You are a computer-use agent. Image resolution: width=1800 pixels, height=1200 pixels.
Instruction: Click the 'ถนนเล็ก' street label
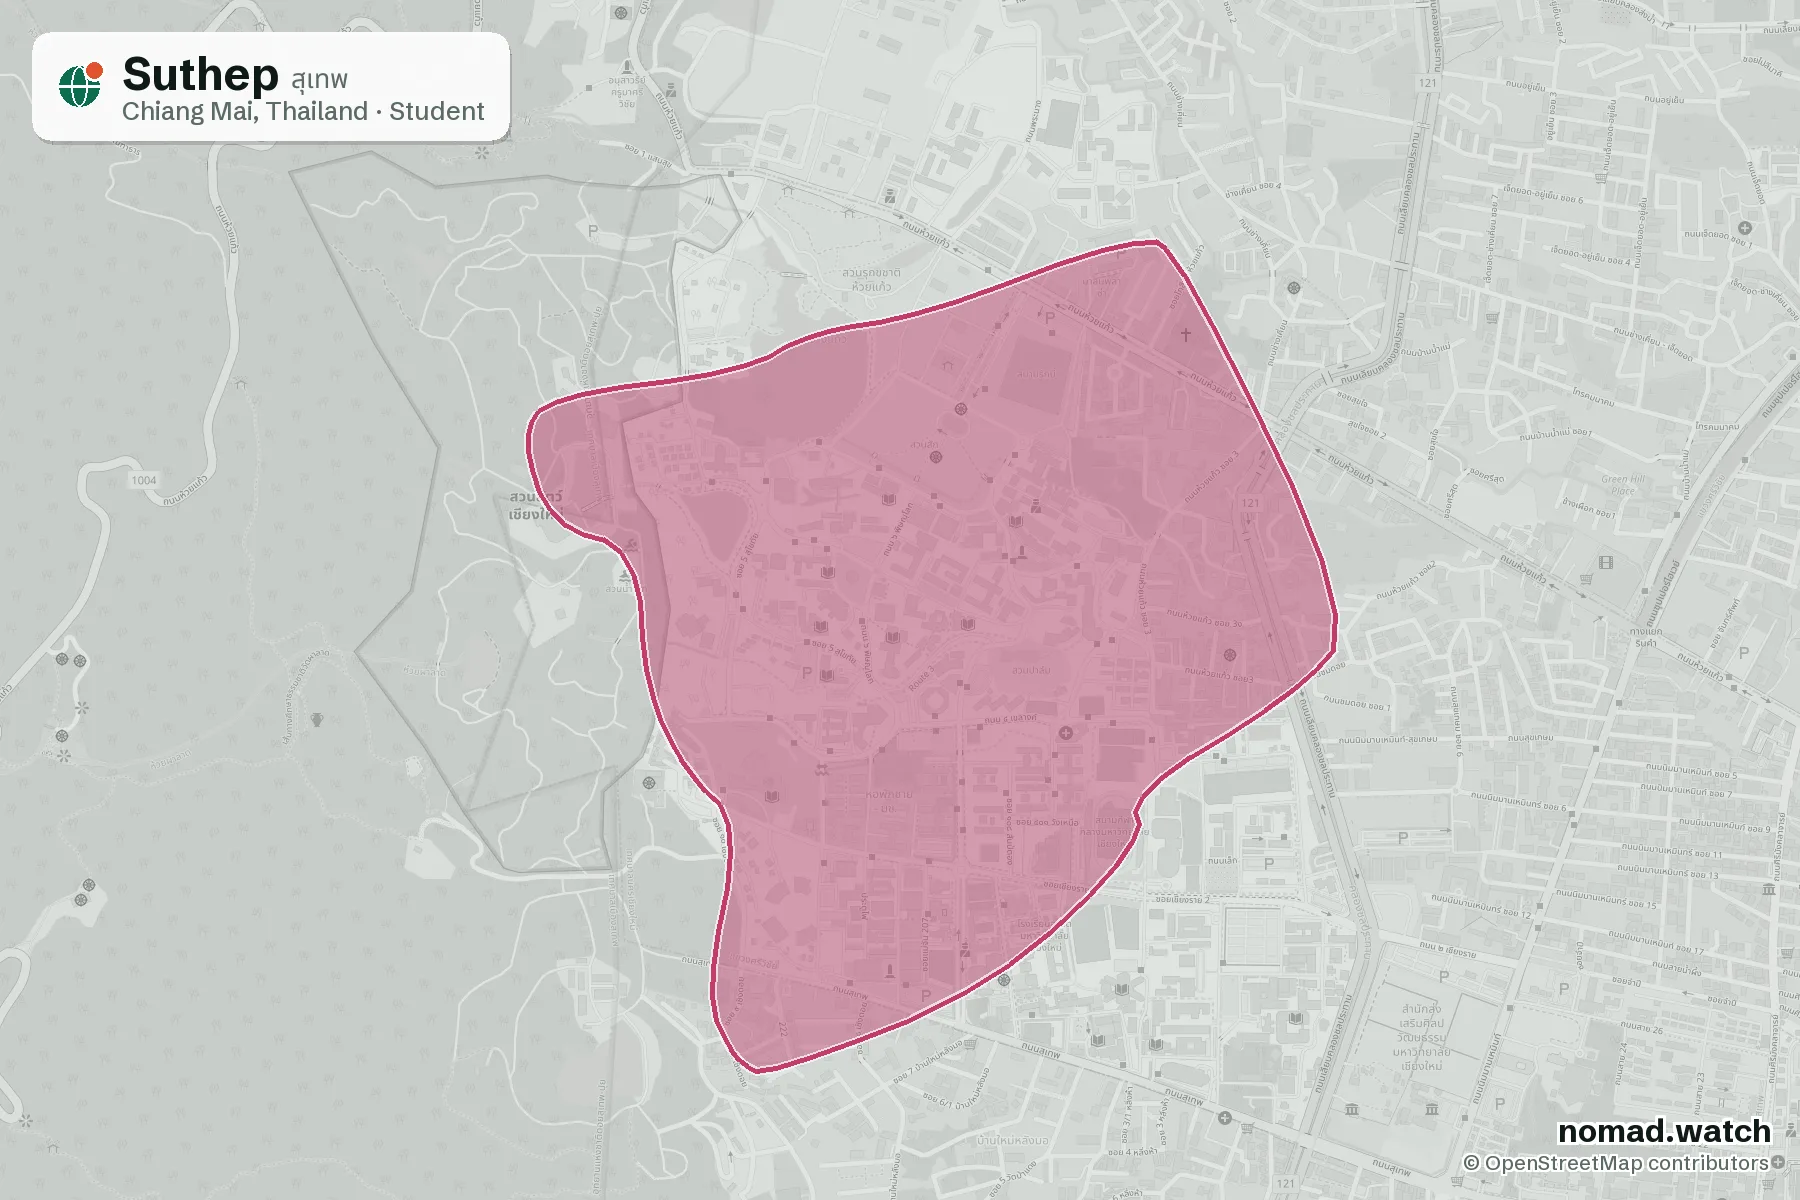click(x=1222, y=860)
